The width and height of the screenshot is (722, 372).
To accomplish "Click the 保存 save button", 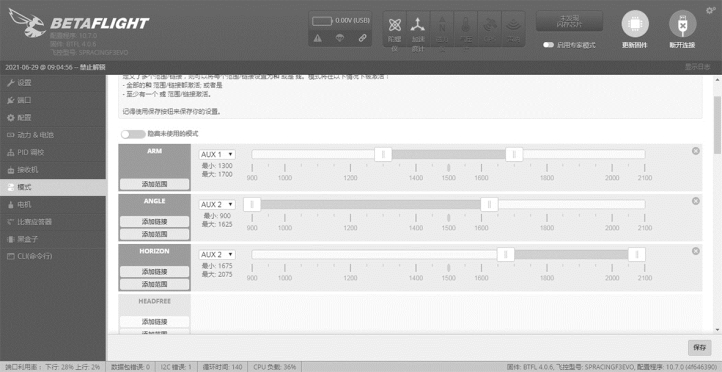I will click(x=699, y=348).
